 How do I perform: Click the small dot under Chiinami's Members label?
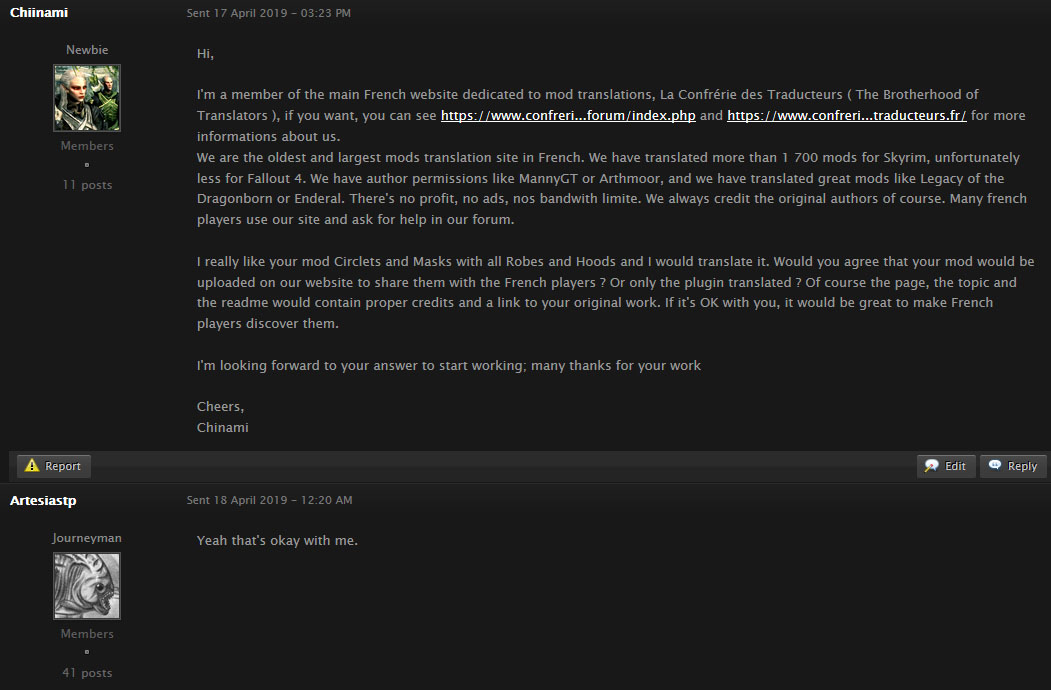pyautogui.click(x=87, y=164)
